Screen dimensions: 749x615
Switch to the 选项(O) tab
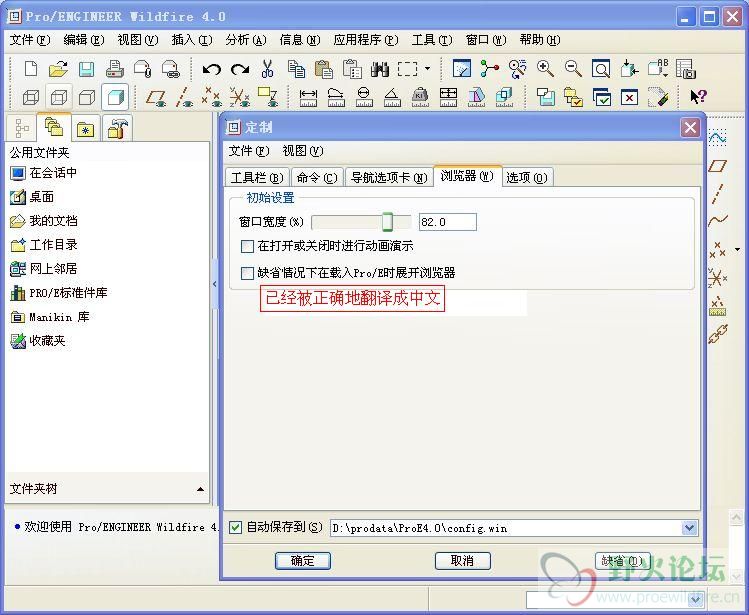(526, 178)
